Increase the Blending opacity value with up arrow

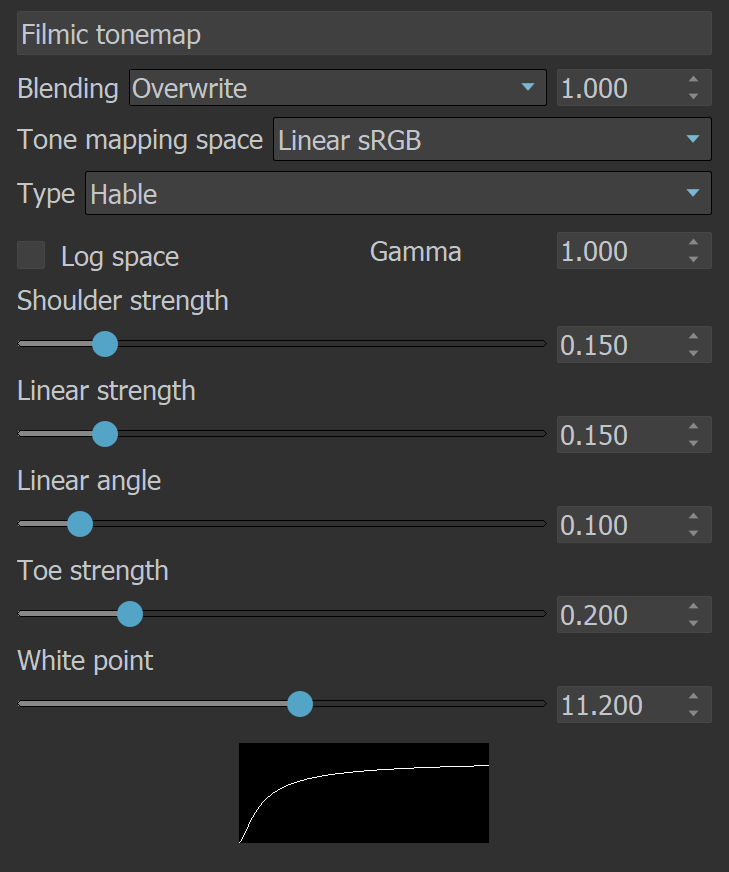tap(693, 80)
